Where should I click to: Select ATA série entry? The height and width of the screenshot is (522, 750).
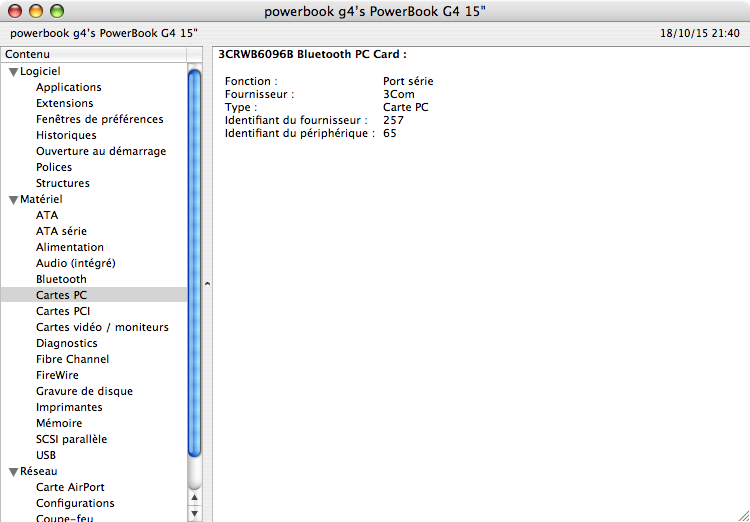[61, 231]
